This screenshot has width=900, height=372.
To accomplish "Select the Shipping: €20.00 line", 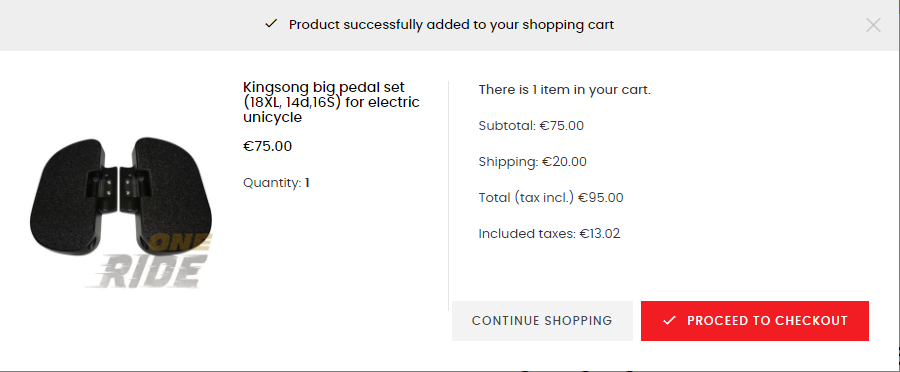I will (x=533, y=162).
